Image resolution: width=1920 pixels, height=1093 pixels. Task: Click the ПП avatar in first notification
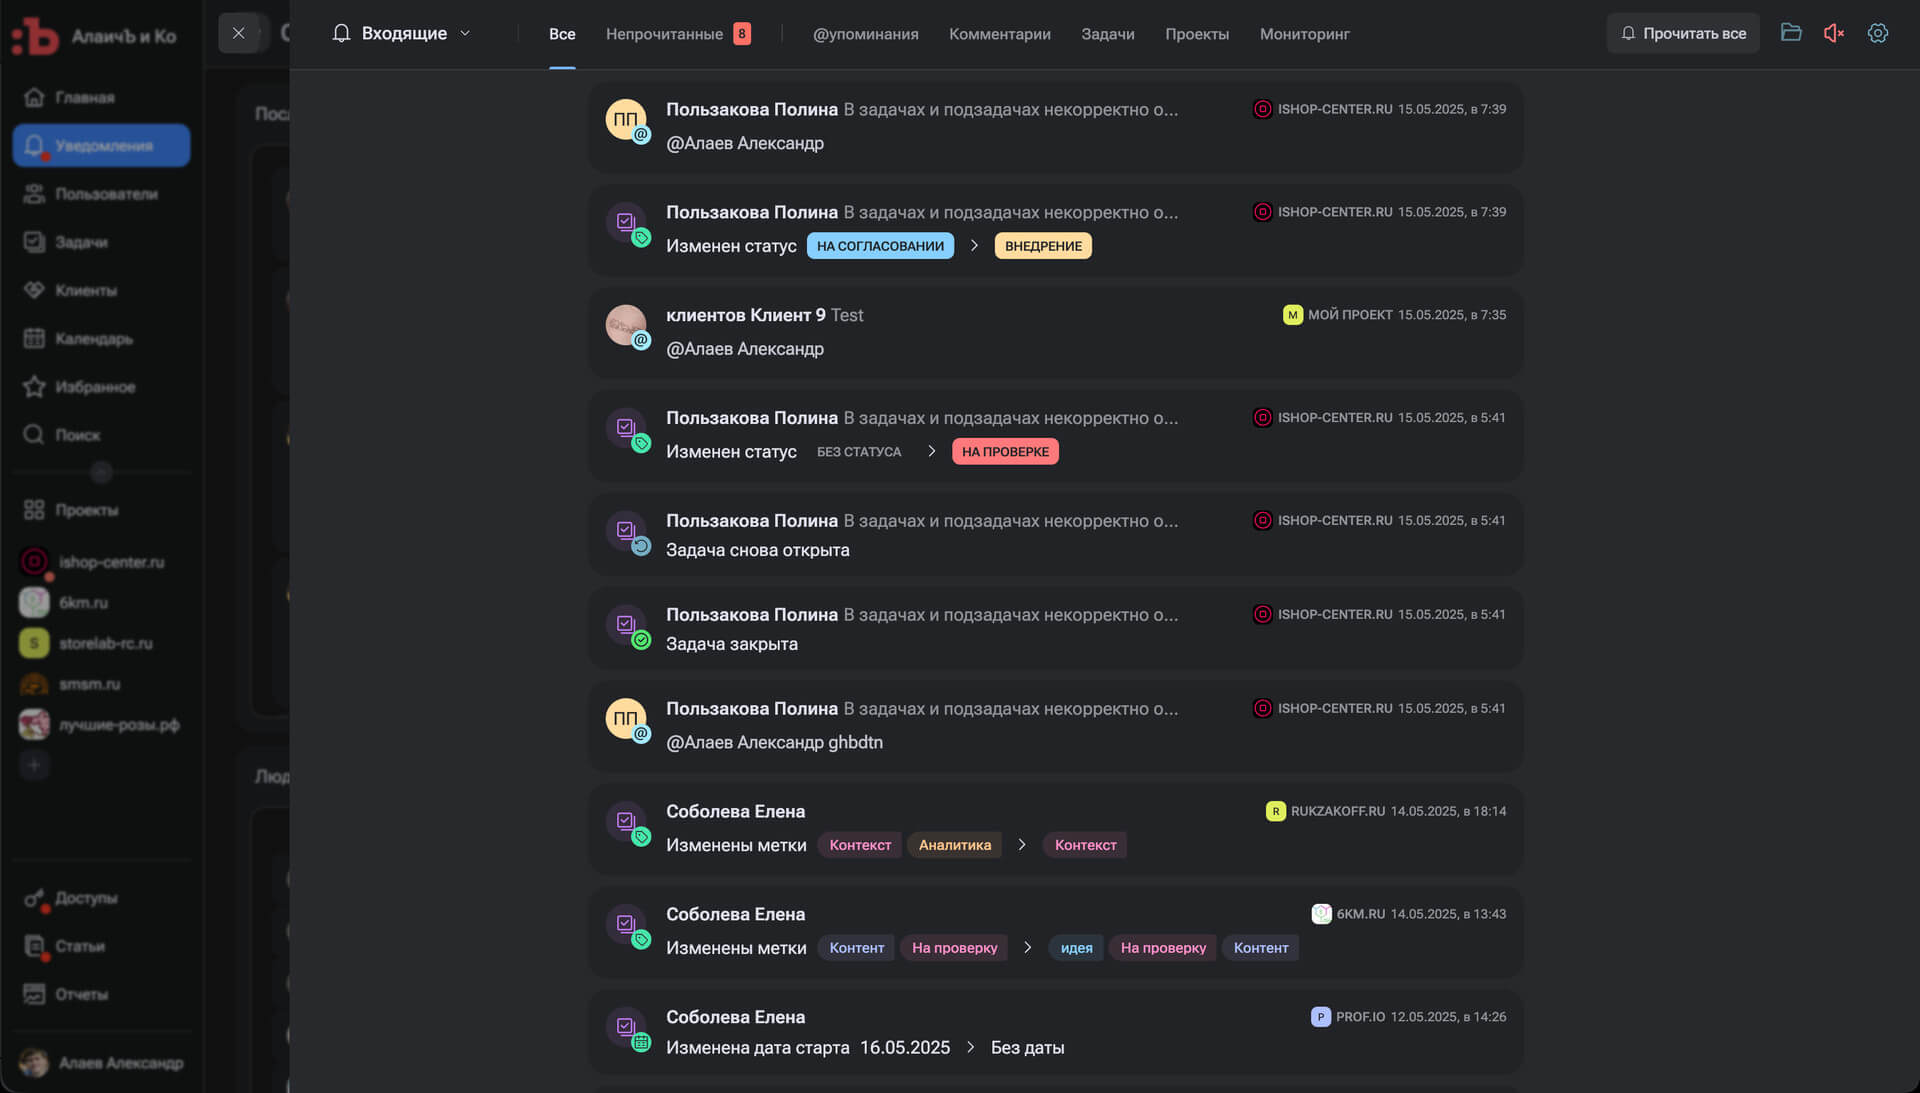point(625,120)
